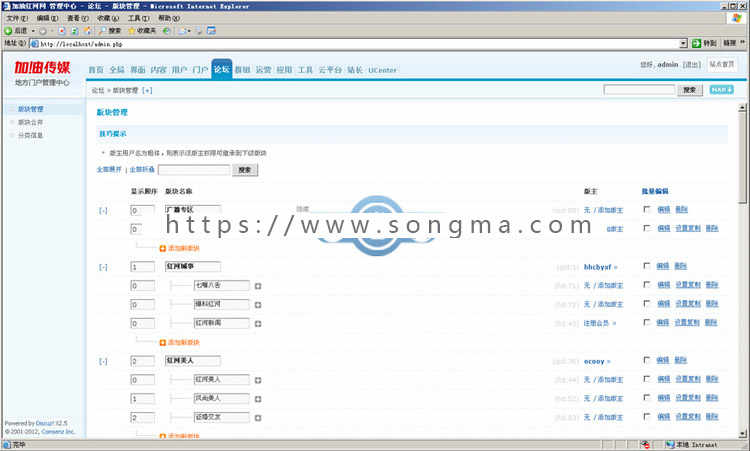This screenshot has width=750, height=451.
Task: Open the Back button history dropdown arrow
Action: 33,31
